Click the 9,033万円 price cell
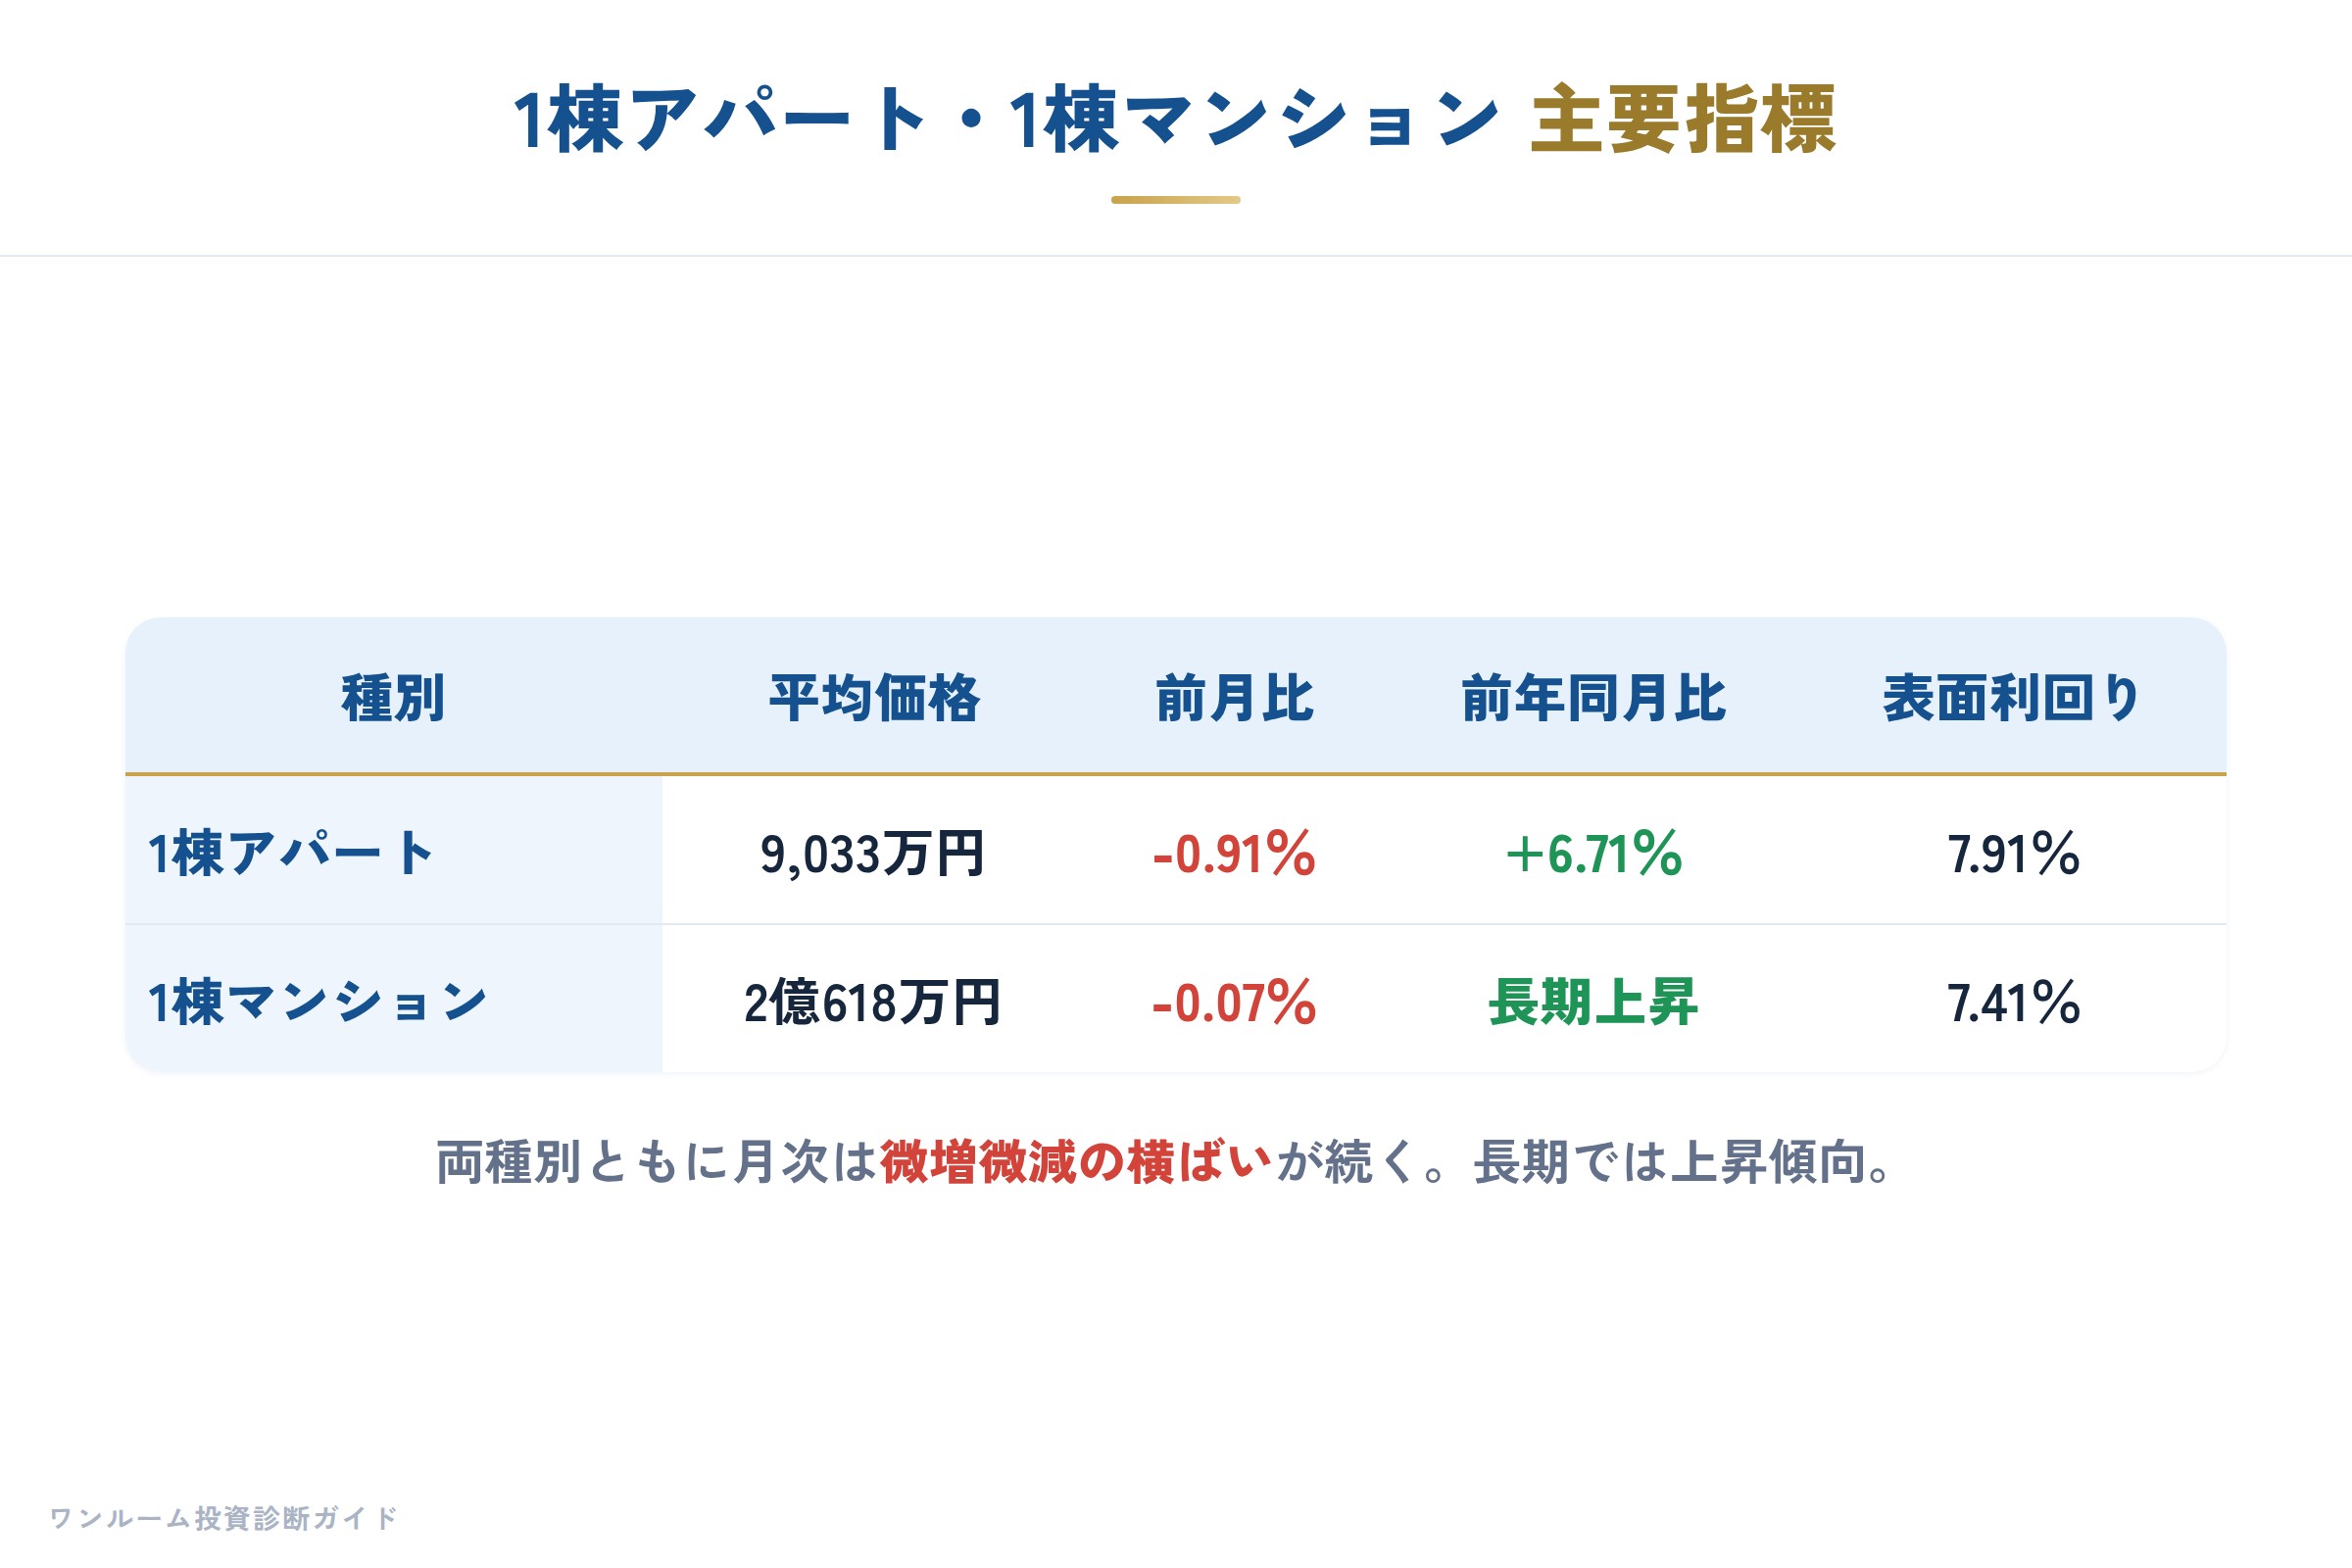 (873, 854)
